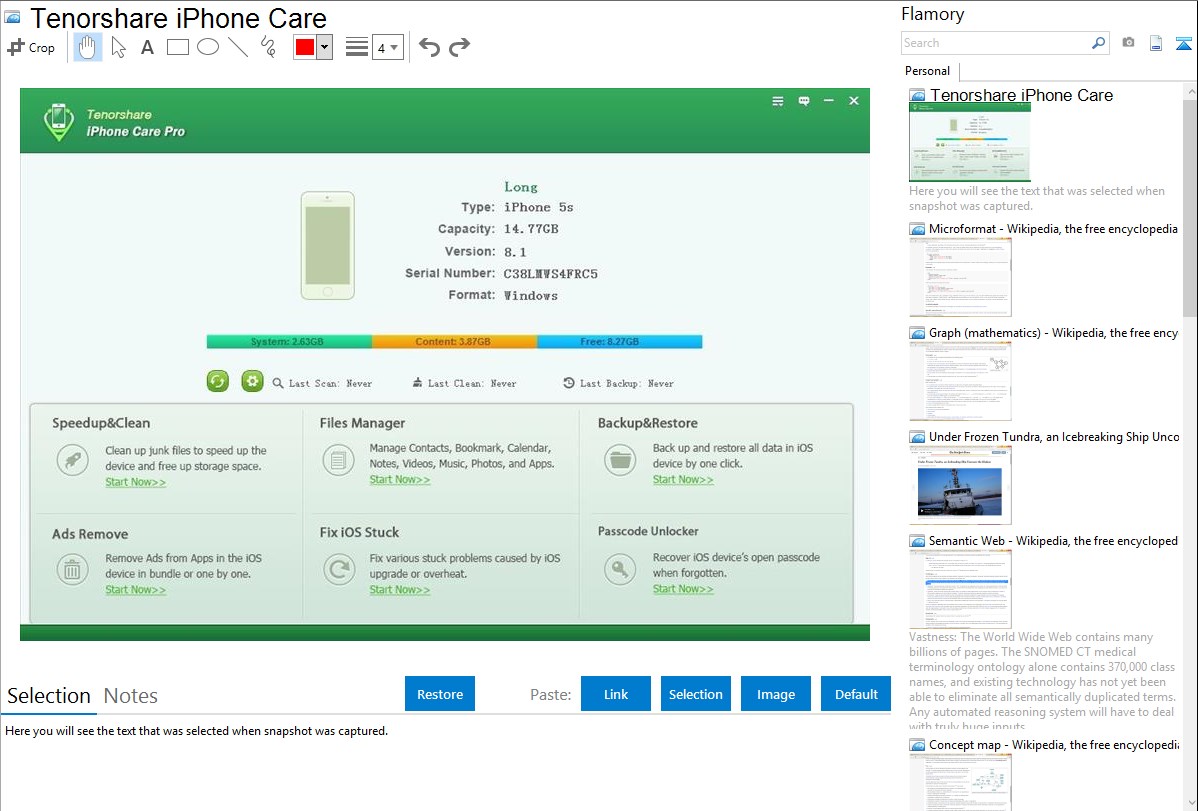Pick the rectangle shape tool
Viewport: 1198px width, 811px height.
[177, 47]
